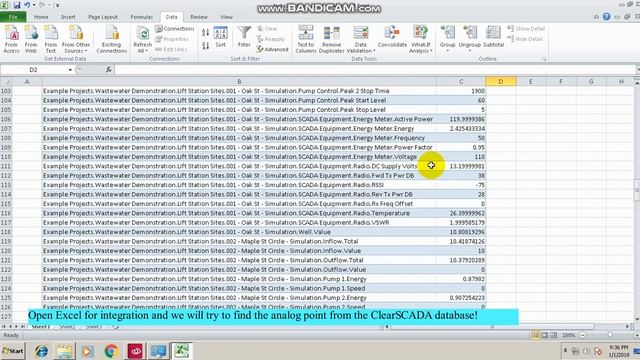
Task: Click Remove Duplicates
Action: [x=331, y=39]
